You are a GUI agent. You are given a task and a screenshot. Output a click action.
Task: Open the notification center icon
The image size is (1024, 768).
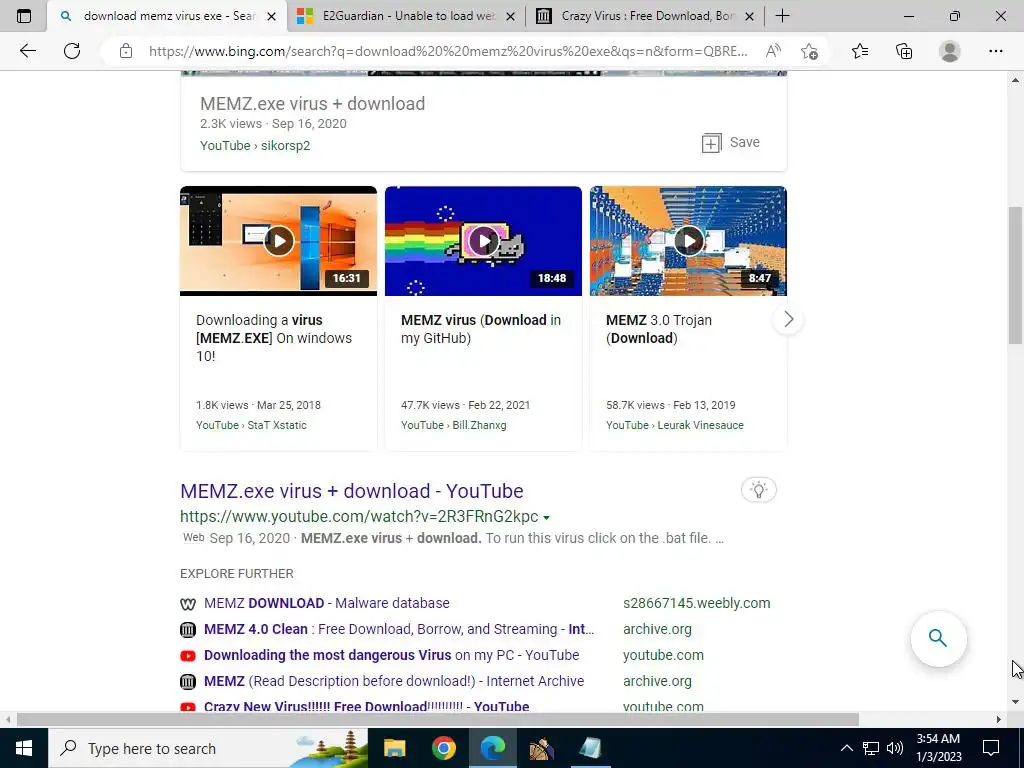tap(991, 748)
